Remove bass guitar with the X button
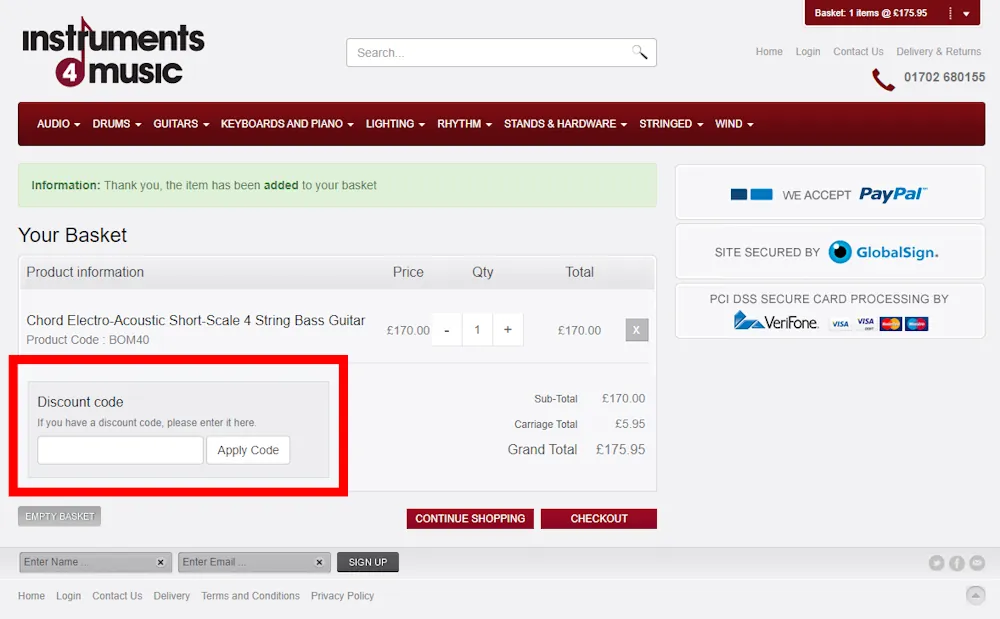 pos(636,330)
